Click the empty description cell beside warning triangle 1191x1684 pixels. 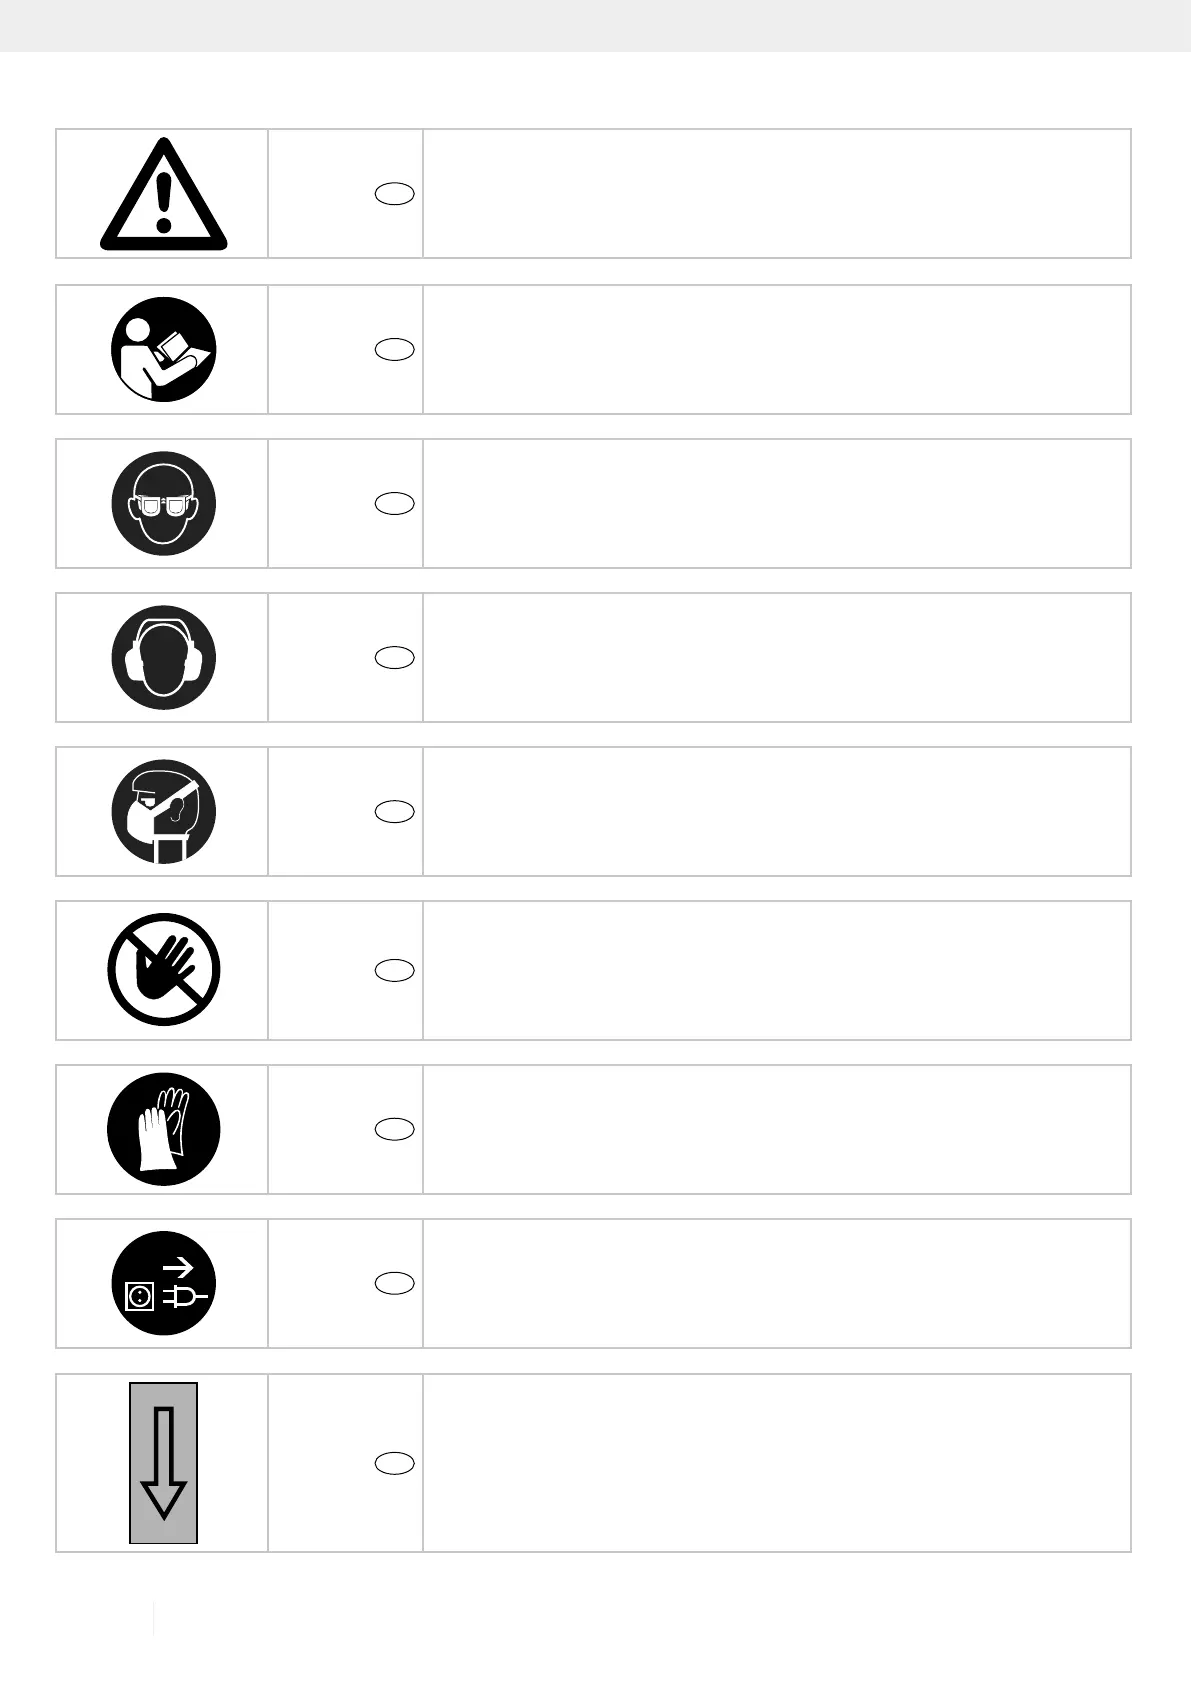pos(777,193)
